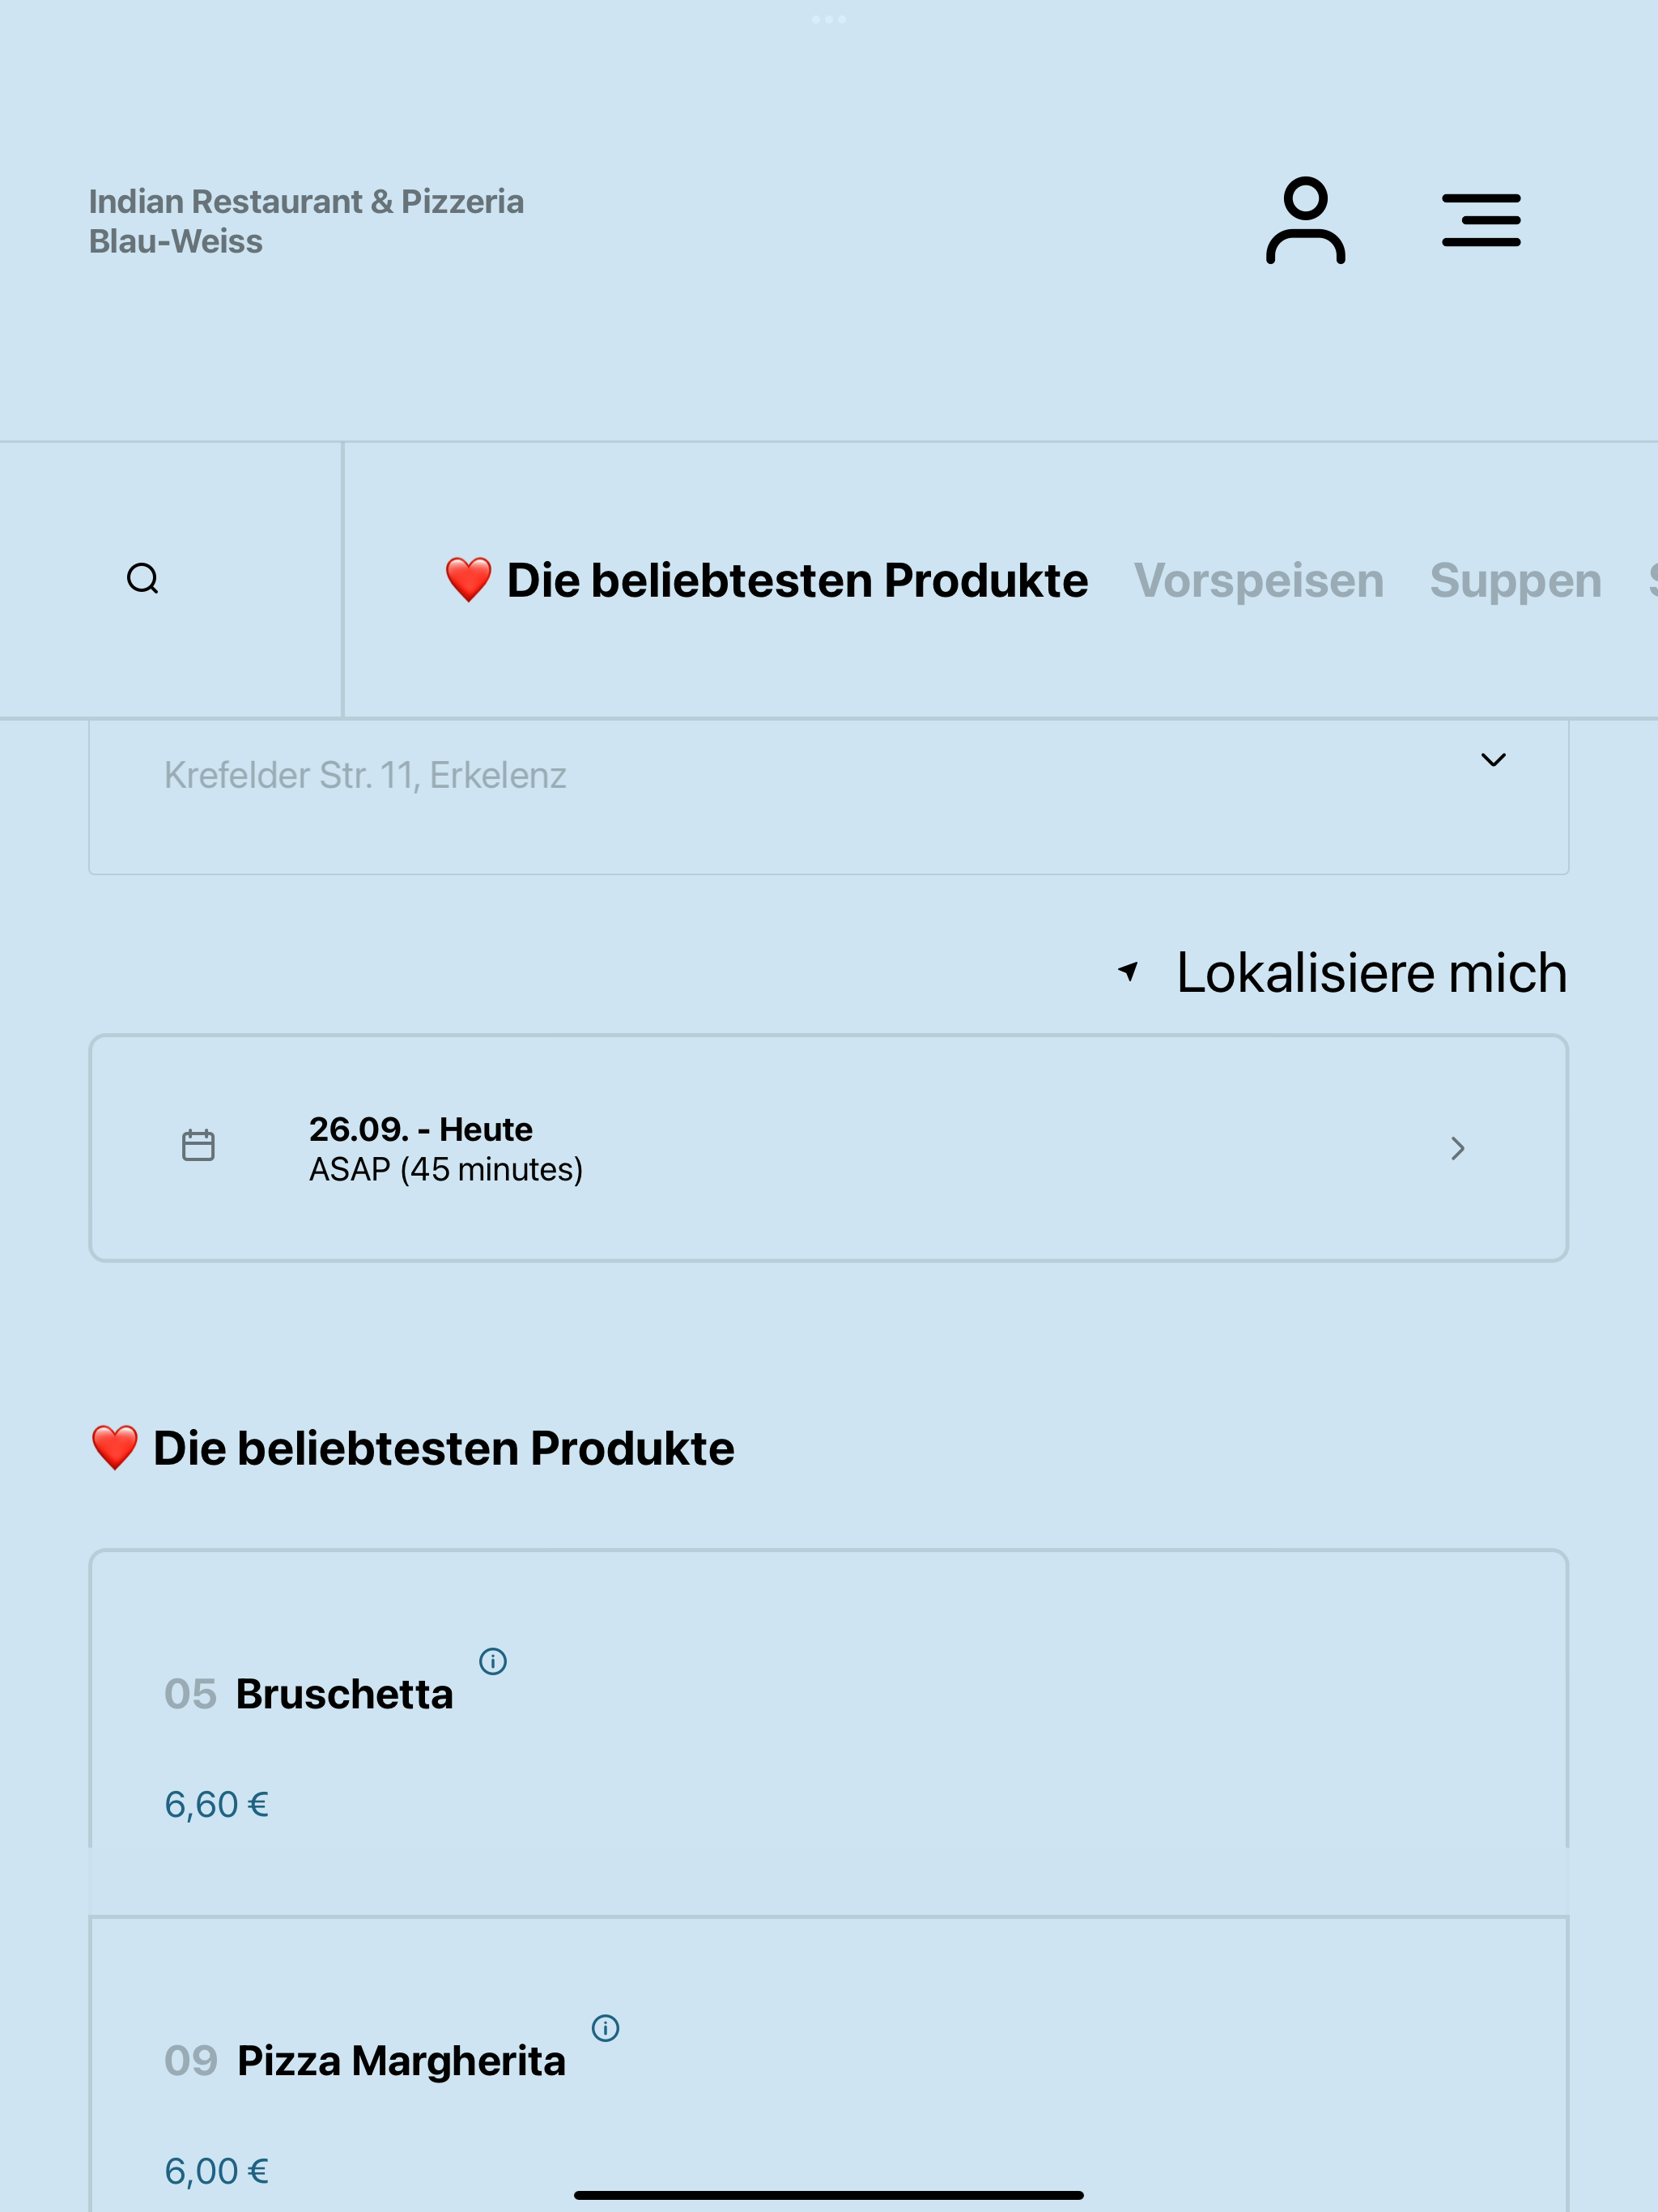
Task: Open delivery time chevron for 26.09. Heute
Action: point(1458,1148)
